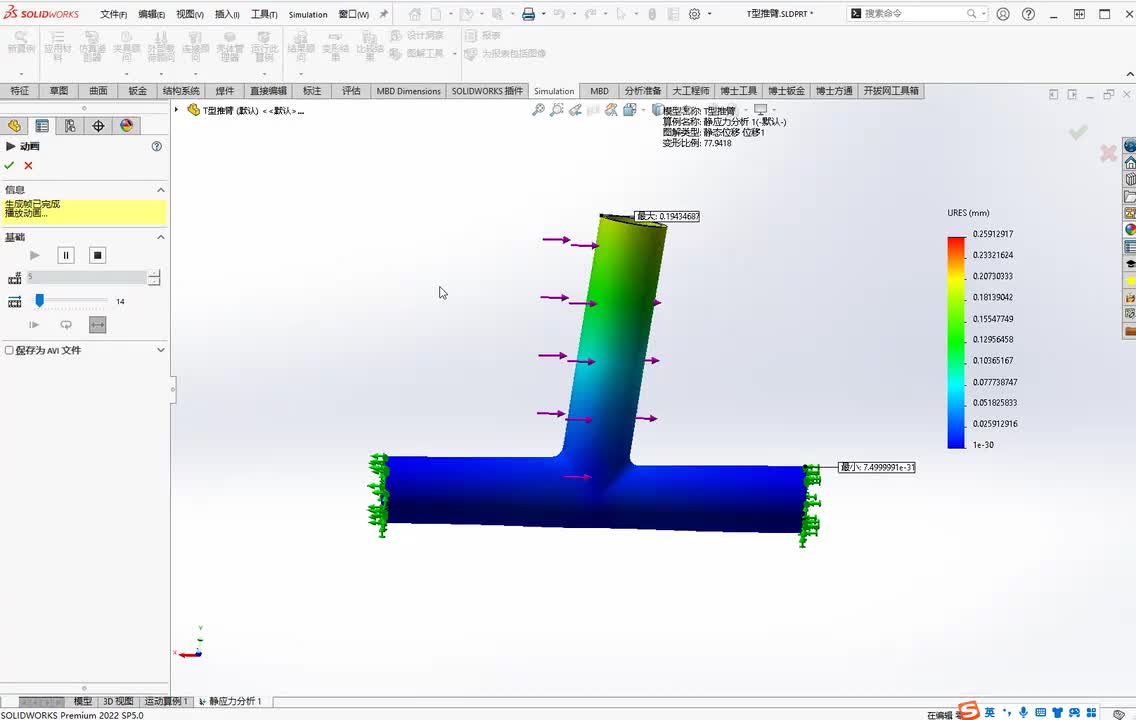Open the search box dropdown arrow
Viewport: 1136px width, 720px height.
984,14
